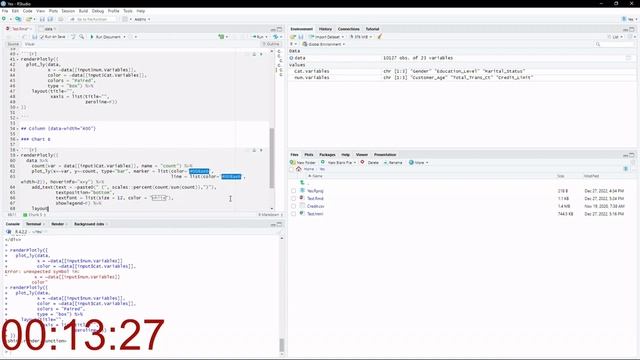Click the Rename button in Files pane
Image resolution: width=640 pixels, height=360 pixels.
393,162
